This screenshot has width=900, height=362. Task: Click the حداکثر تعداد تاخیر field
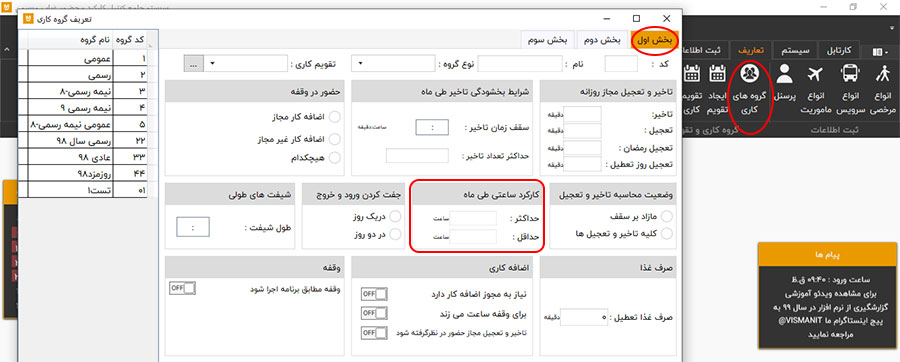[x=417, y=155]
